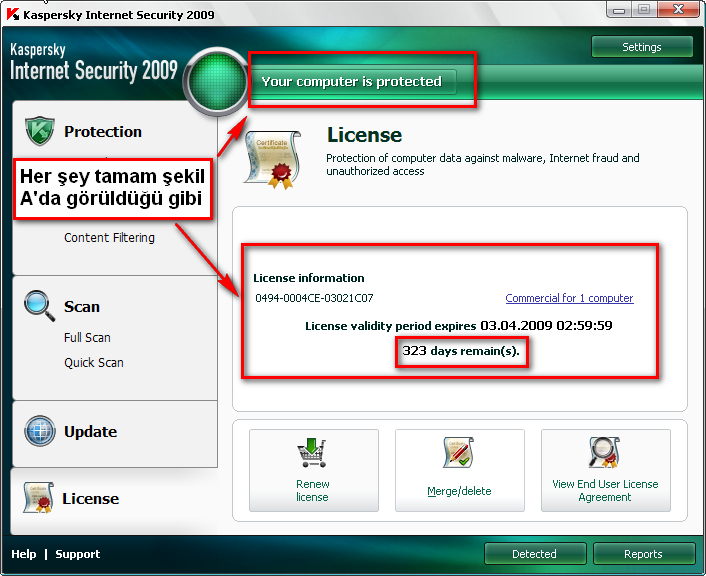
Task: Click expiry date 03.04.2009 02:59:59
Action: click(x=546, y=326)
